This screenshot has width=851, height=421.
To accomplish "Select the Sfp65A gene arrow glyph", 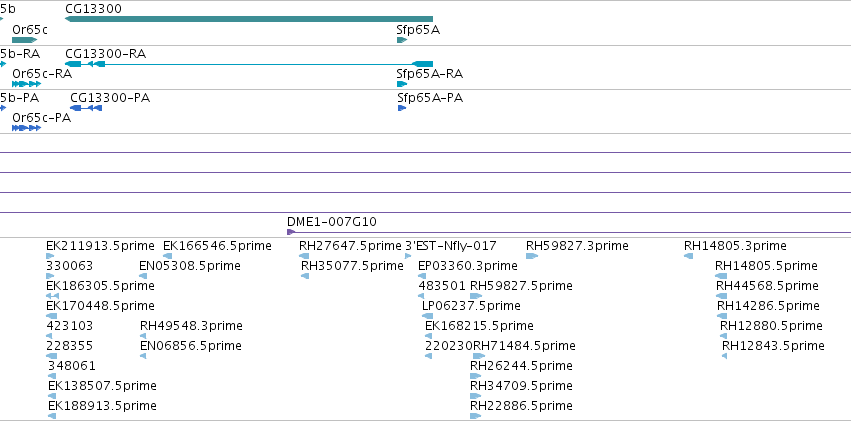I will 402,40.
